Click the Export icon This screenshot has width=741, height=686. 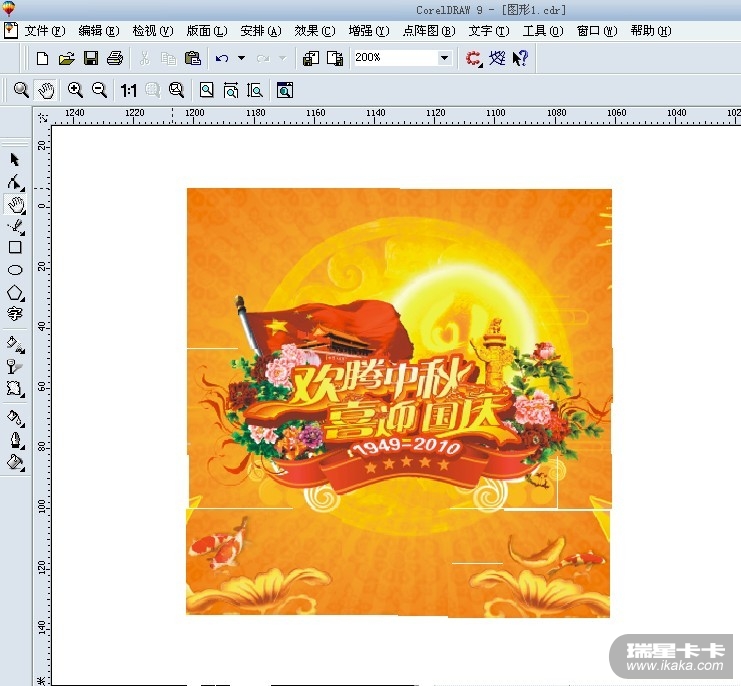click(x=335, y=58)
